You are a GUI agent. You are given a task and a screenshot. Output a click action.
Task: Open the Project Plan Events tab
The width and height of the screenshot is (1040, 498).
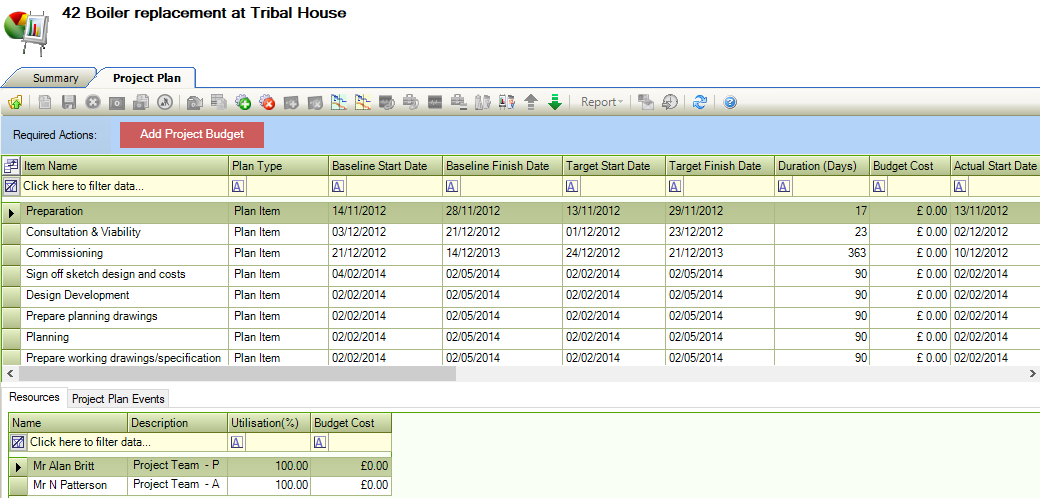pos(118,398)
